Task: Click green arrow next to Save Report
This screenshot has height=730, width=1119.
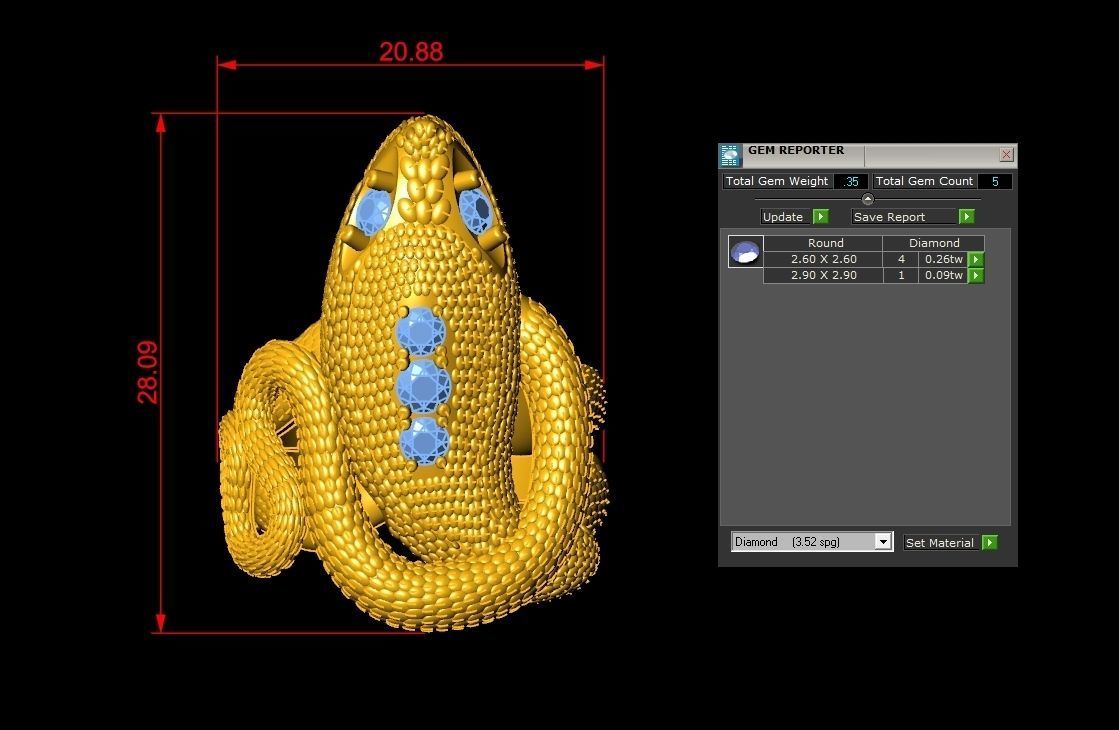Action: pyautogui.click(x=966, y=216)
